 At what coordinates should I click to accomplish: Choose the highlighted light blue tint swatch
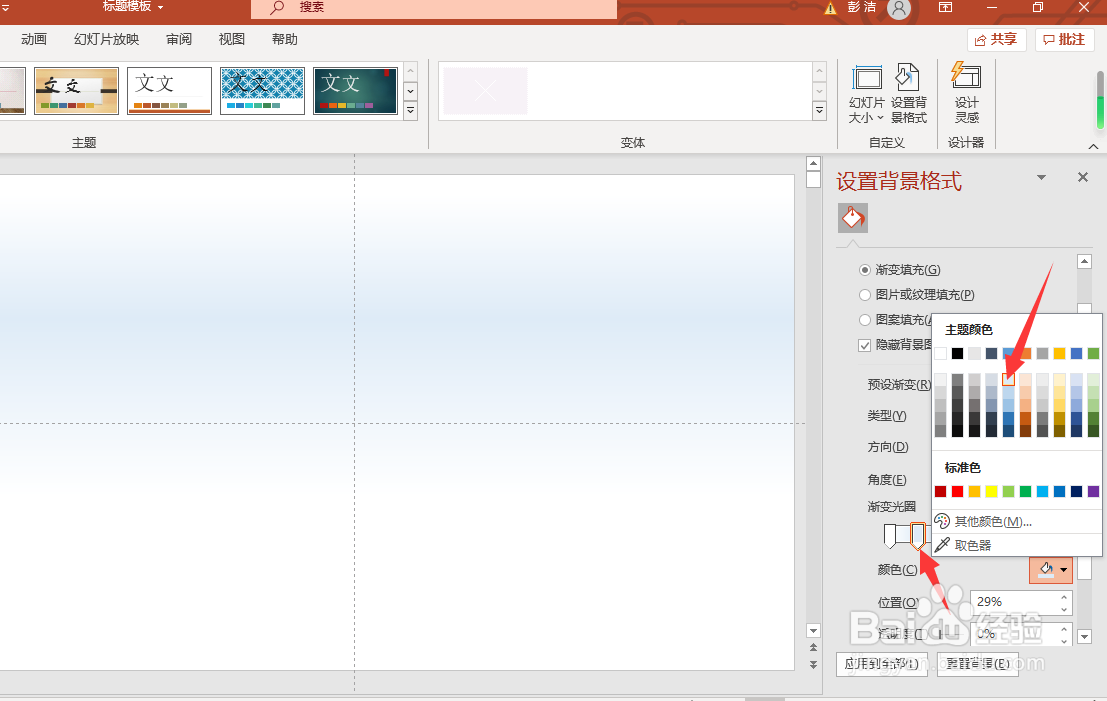[1008, 380]
